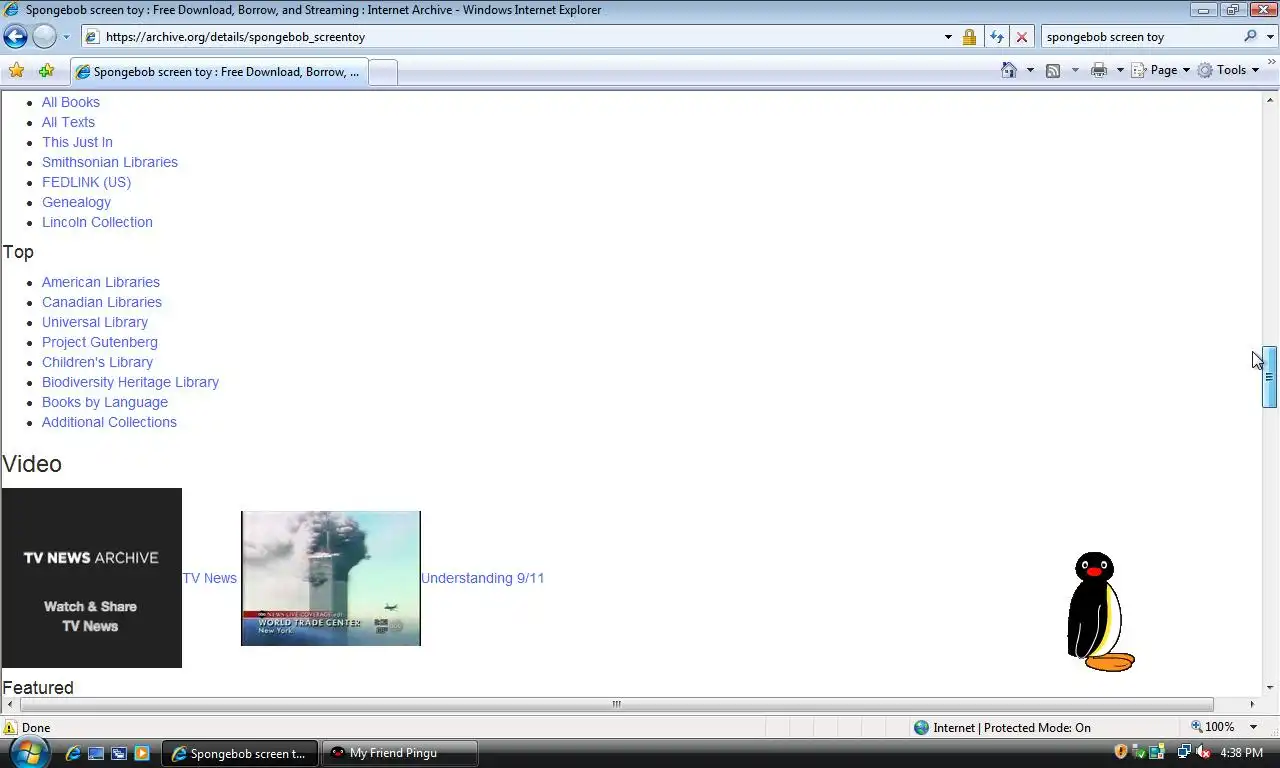The height and width of the screenshot is (768, 1280).
Task: Open the recent pages dropdown beside Forward
Action: point(66,37)
